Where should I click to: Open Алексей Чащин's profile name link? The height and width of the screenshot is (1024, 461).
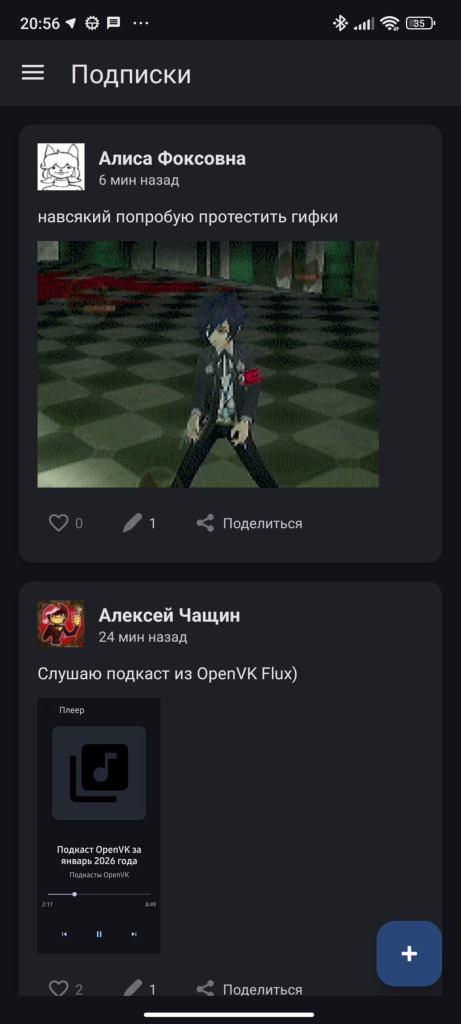(169, 615)
